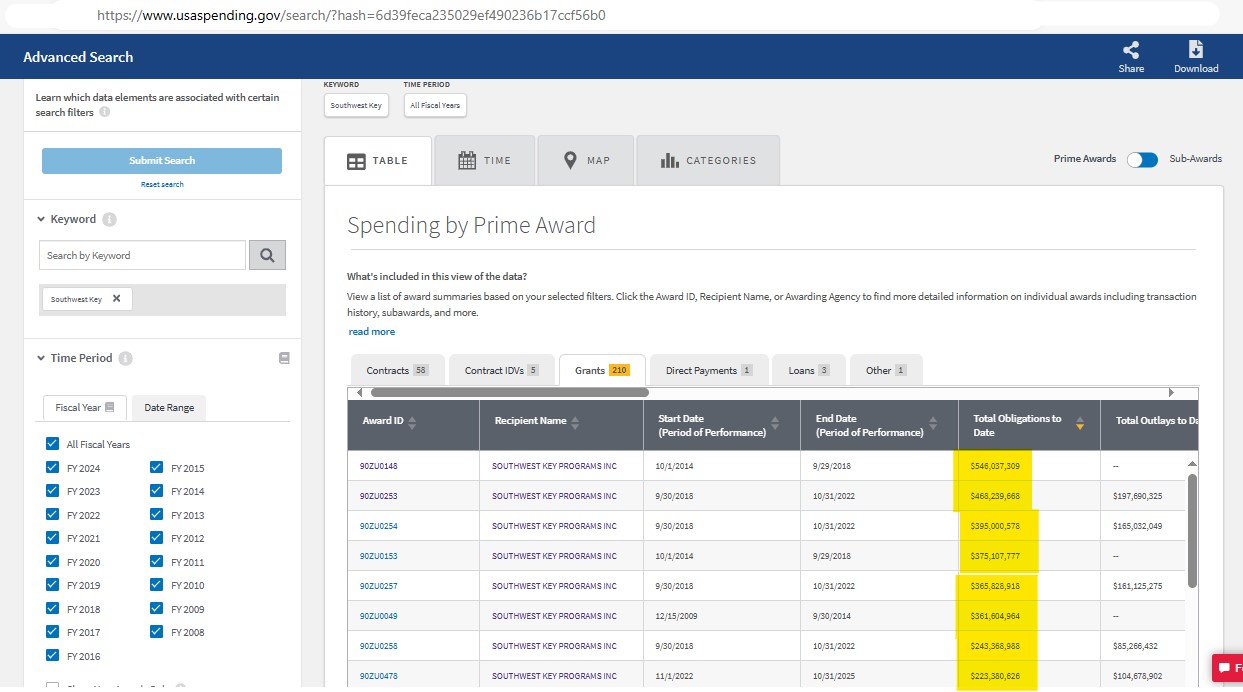This screenshot has width=1243, height=692.
Task: Open the Direct Payments tab
Action: pos(709,370)
